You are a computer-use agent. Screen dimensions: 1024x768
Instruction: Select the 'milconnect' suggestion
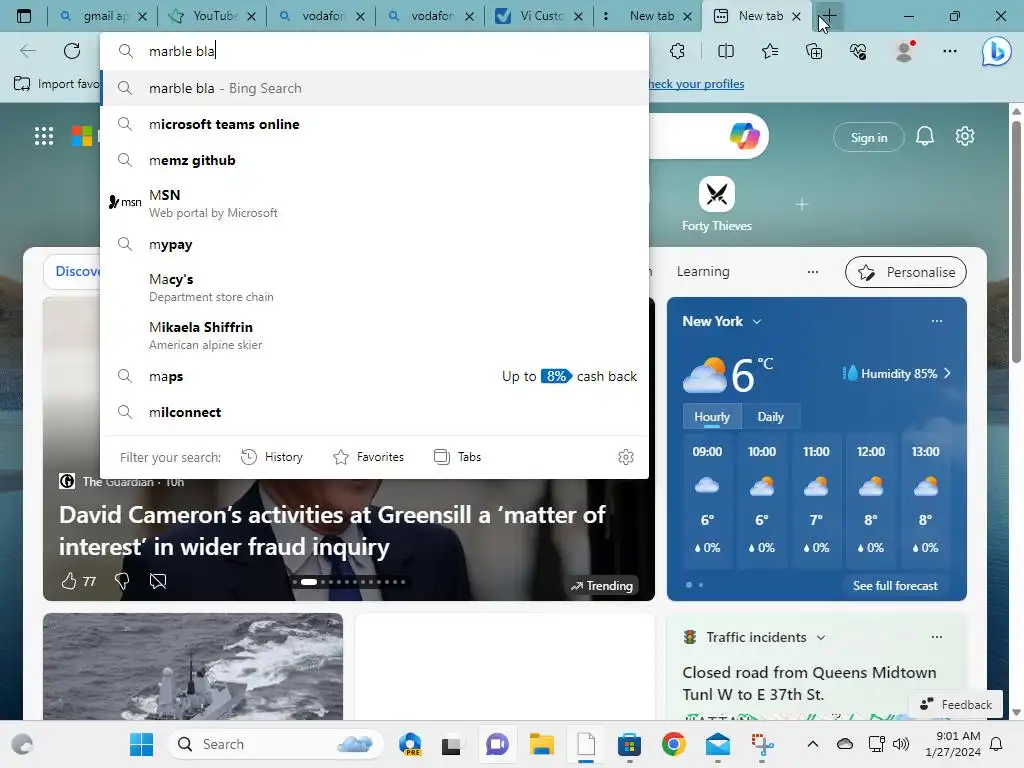[374, 412]
